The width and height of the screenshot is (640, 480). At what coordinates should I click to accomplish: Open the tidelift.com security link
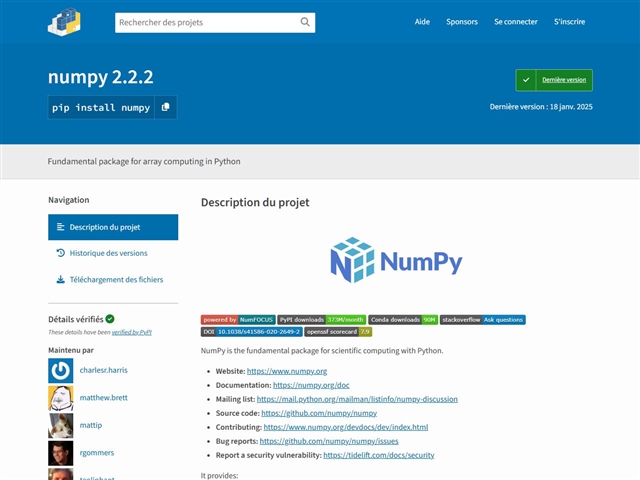click(379, 455)
